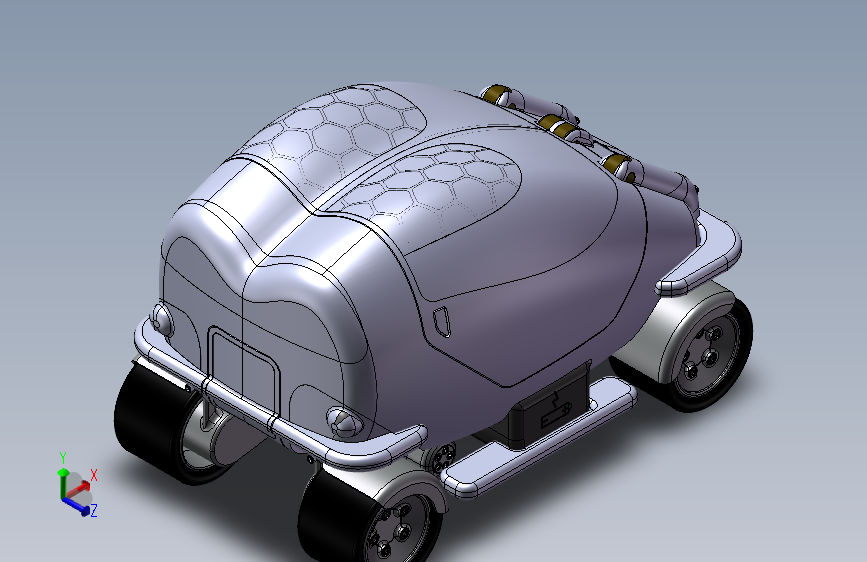Select the black box mounted under the vehicle side
867x562 pixels.
coord(549,405)
